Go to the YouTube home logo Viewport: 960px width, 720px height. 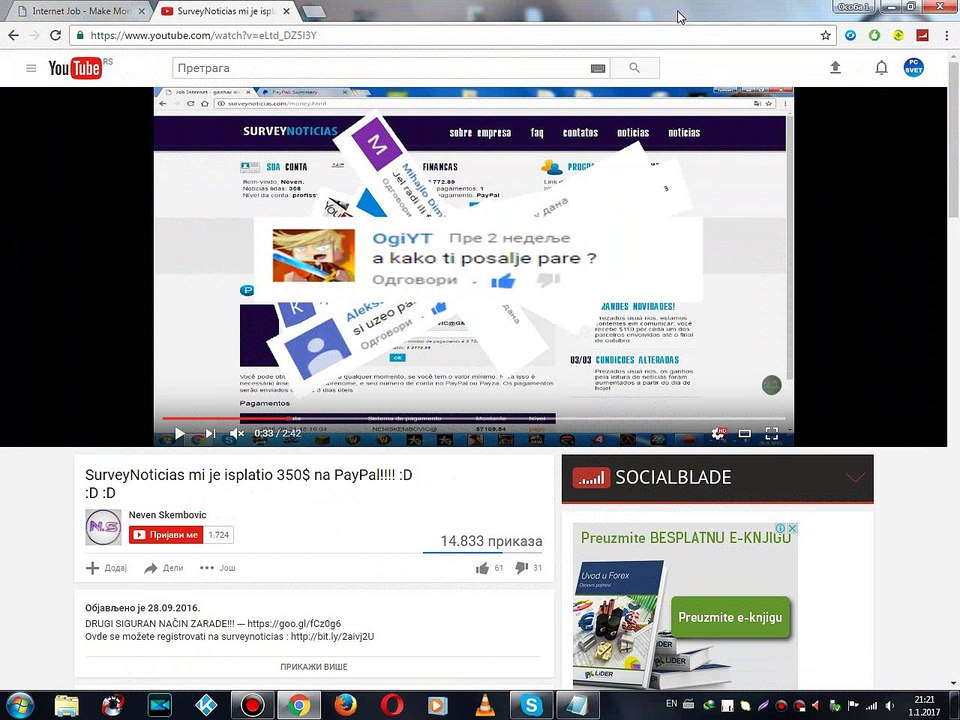click(x=75, y=67)
